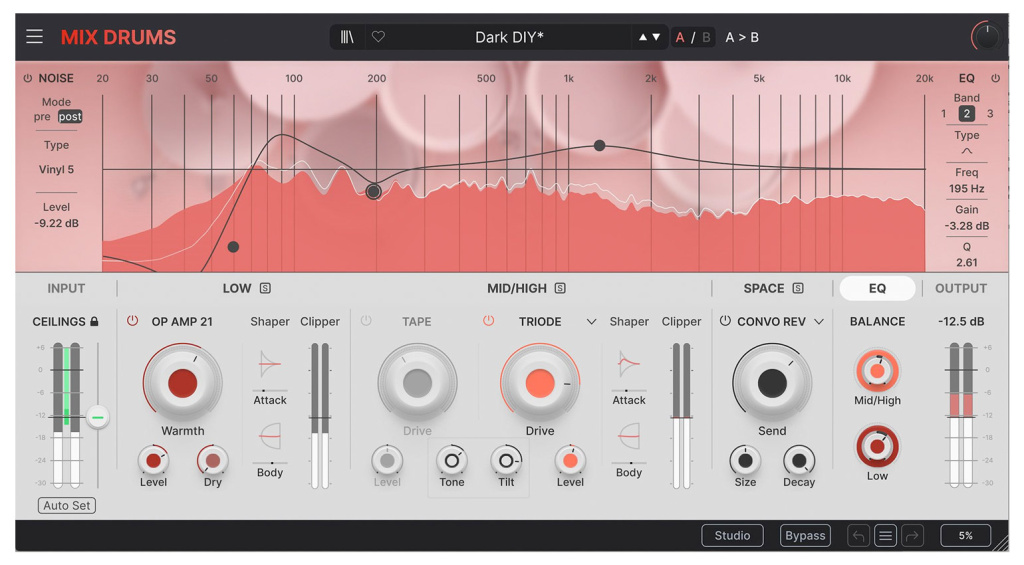Select the selected EQ node near 200 Hz

[374, 191]
